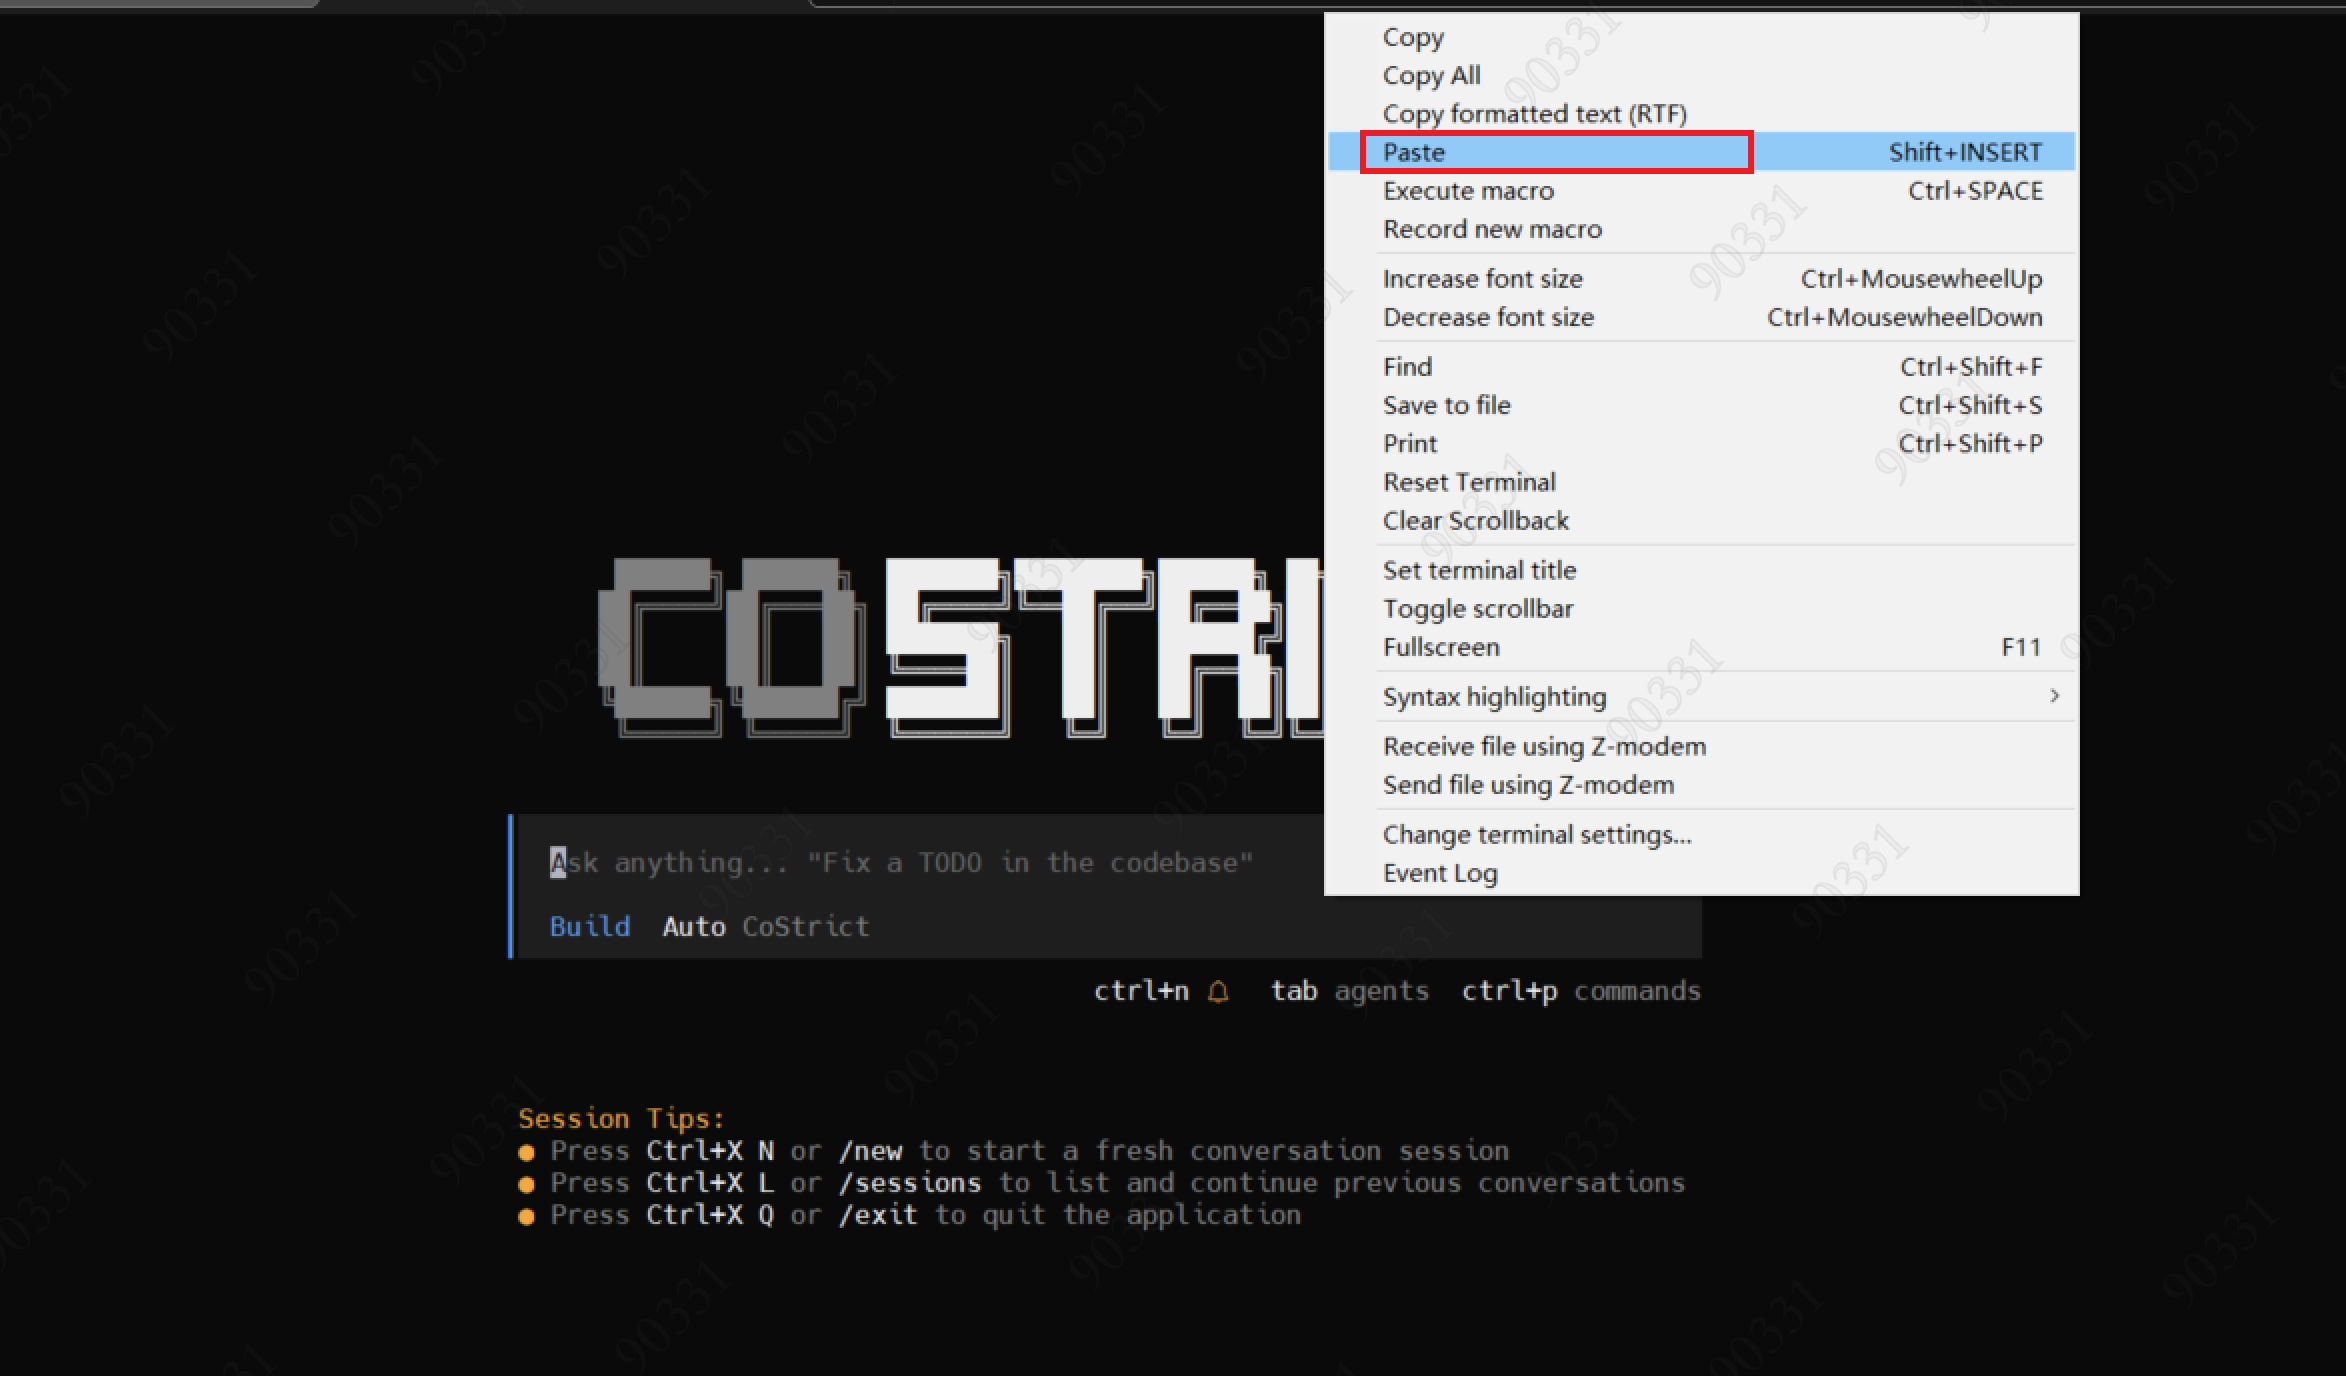The image size is (2346, 1376).
Task: Choose Copy from the context menu
Action: [1413, 37]
